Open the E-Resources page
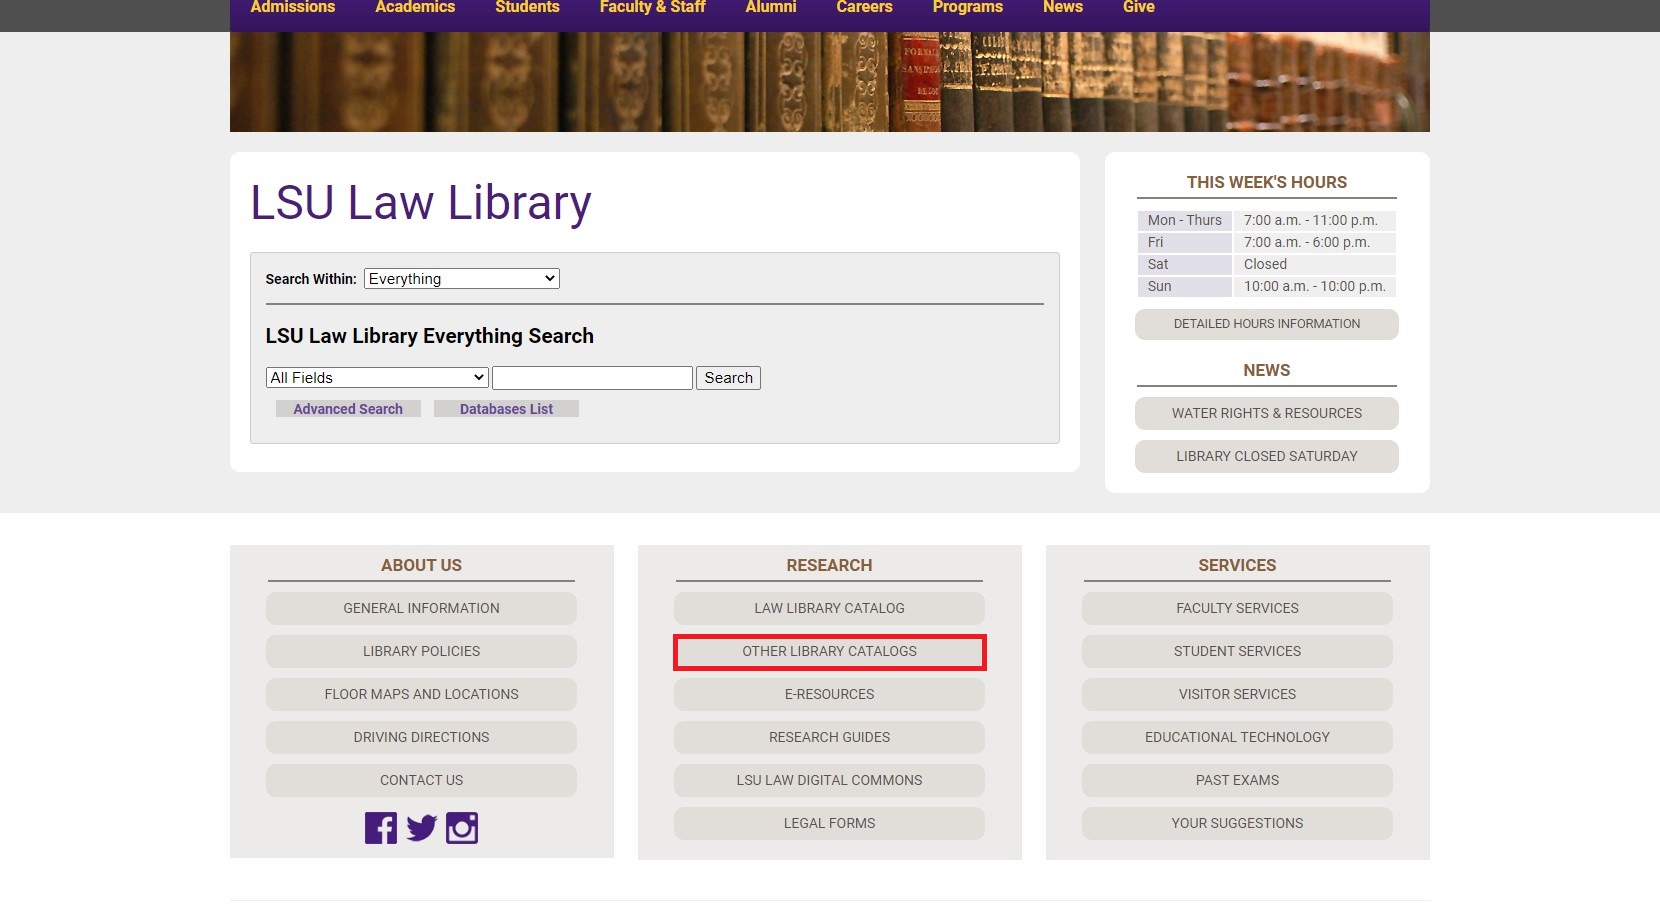 [x=829, y=694]
